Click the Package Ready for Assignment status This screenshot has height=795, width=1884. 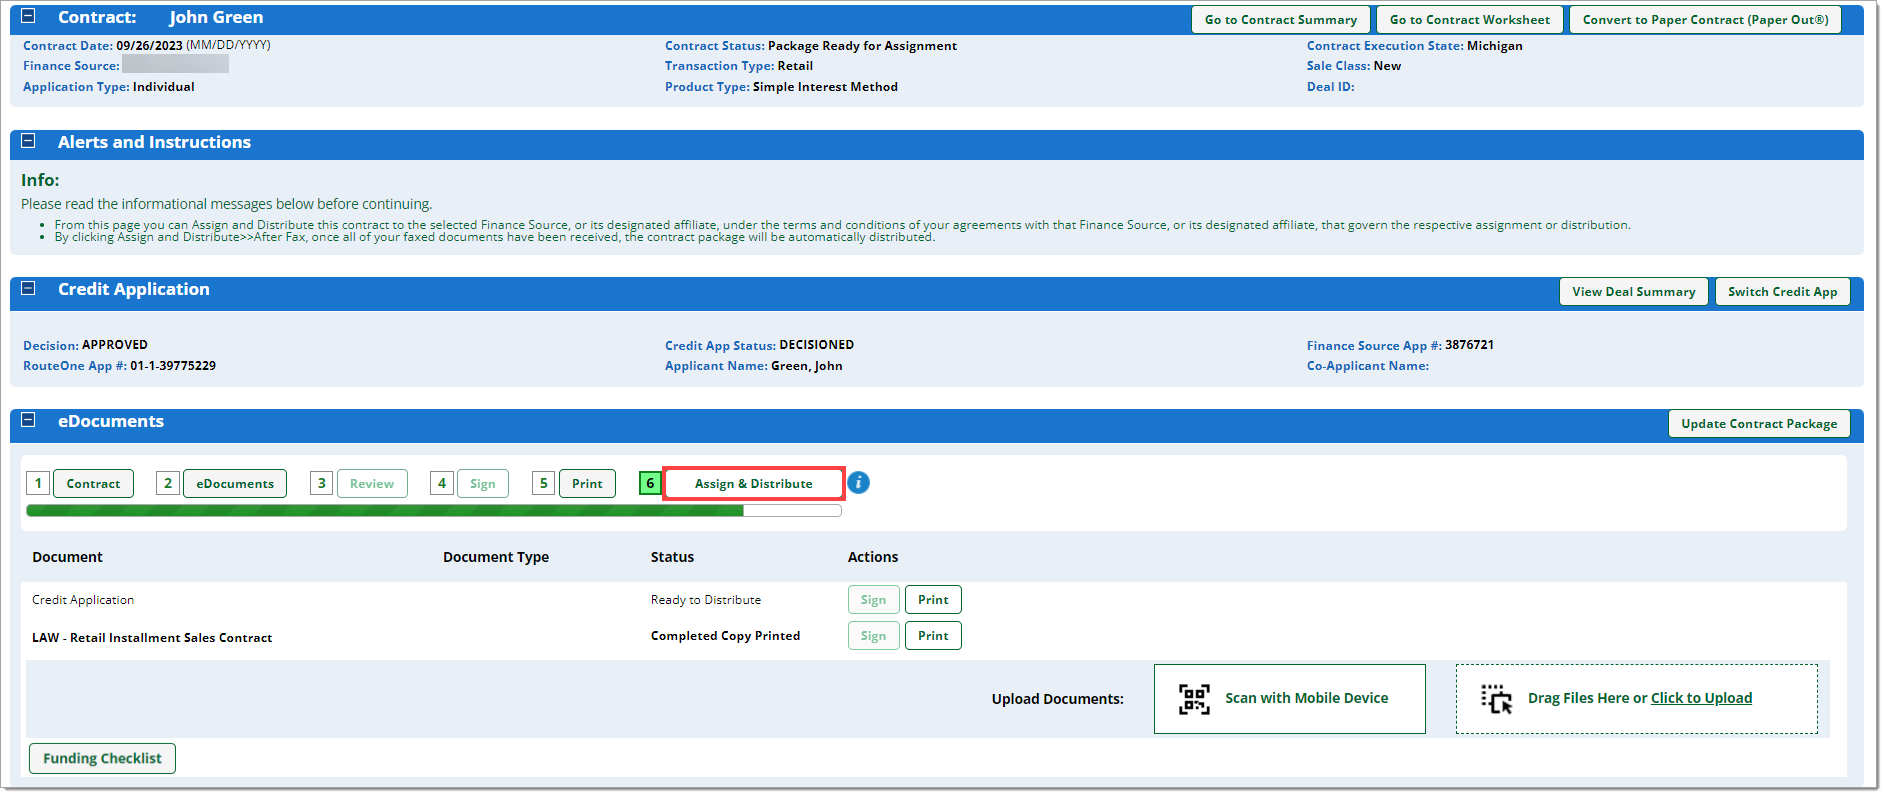coord(862,46)
